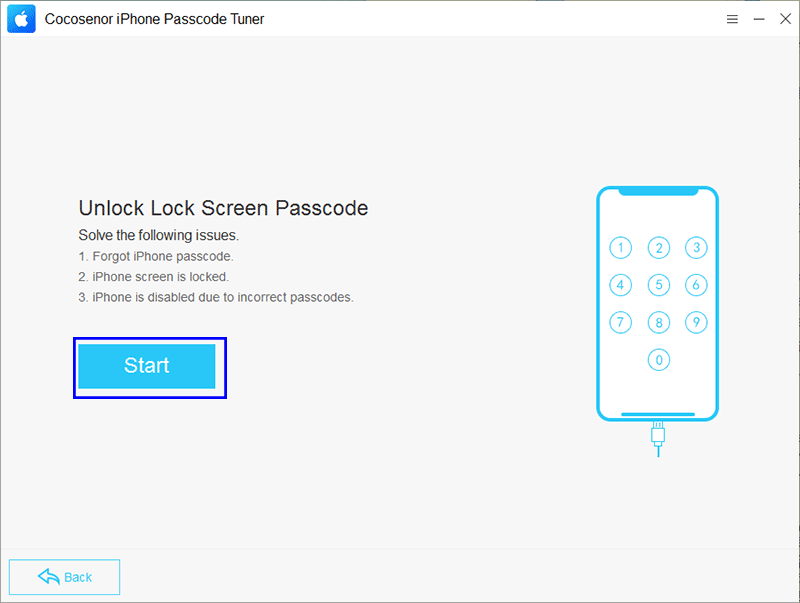Tap keypad digit 1 on phone illustration
Image resolution: width=800 pixels, height=603 pixels.
pos(620,248)
